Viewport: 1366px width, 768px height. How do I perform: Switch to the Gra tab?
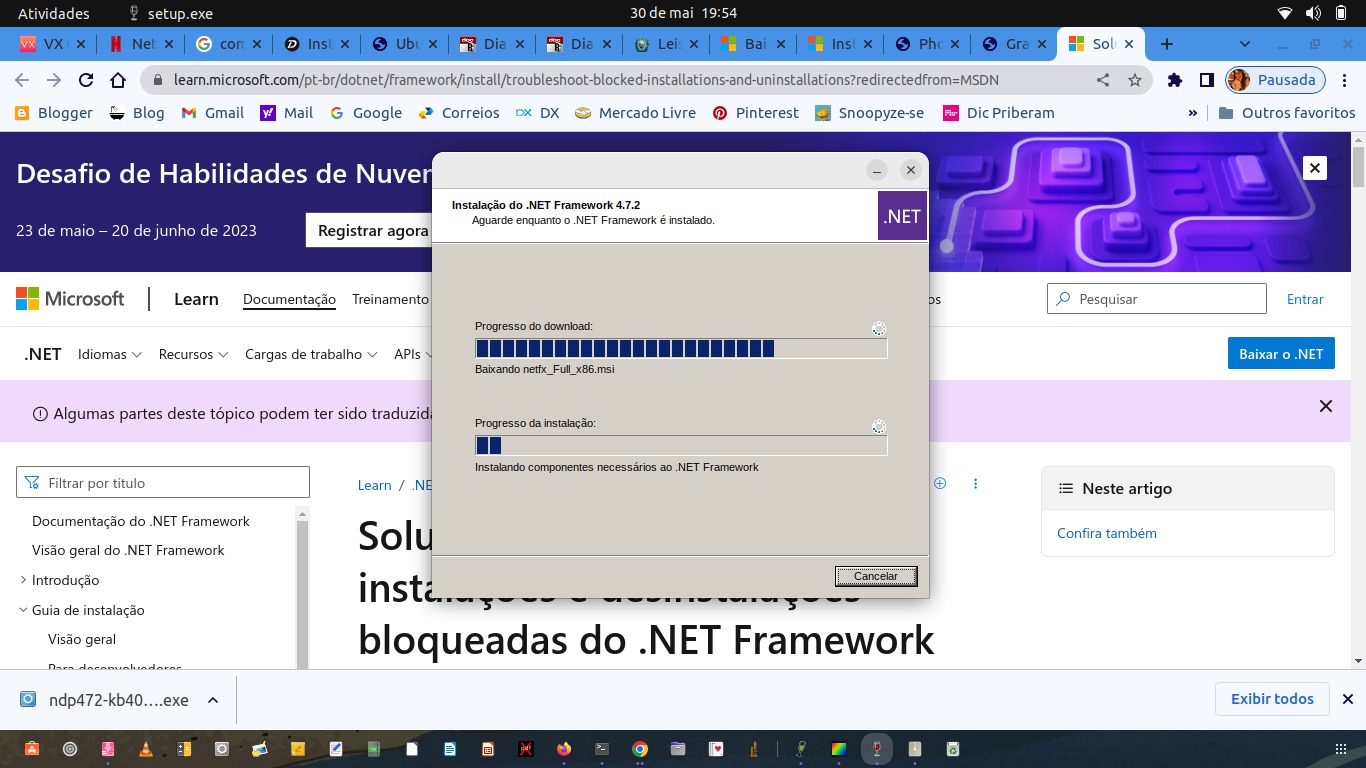1016,44
